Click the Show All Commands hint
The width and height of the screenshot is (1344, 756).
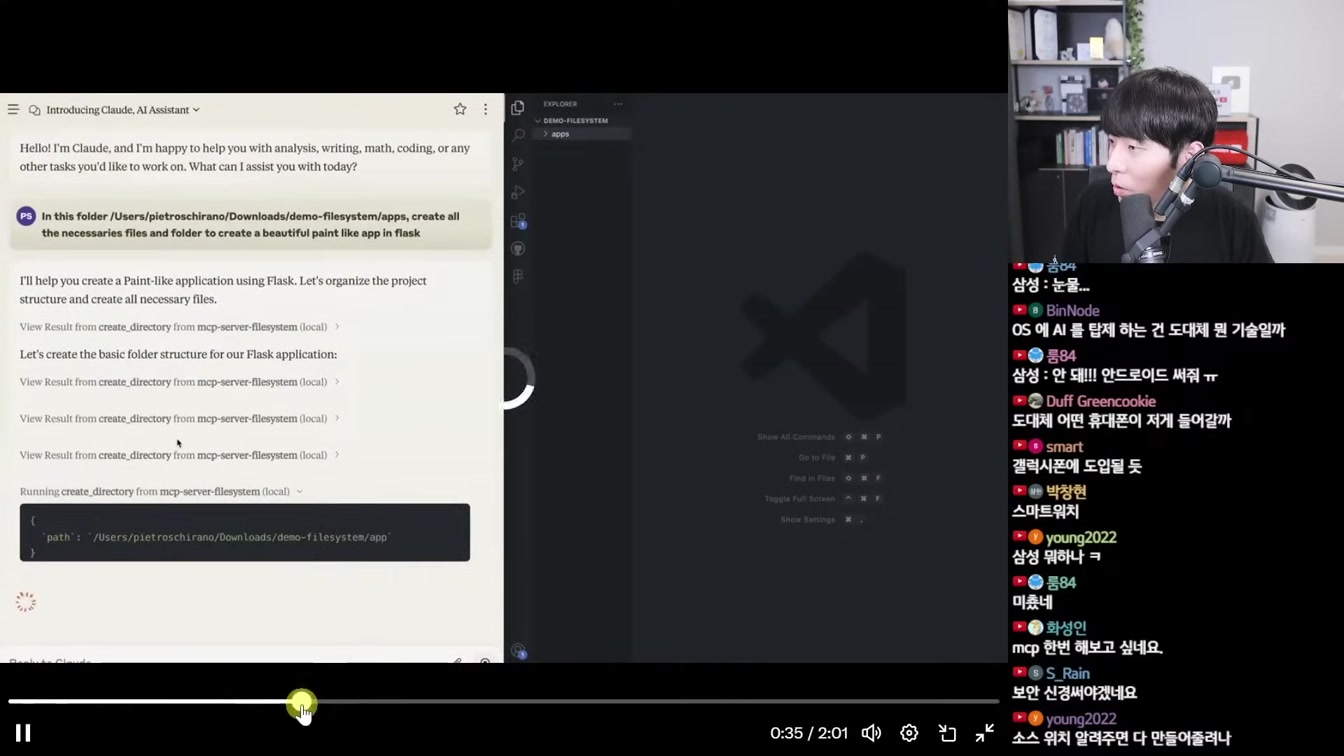click(x=819, y=437)
